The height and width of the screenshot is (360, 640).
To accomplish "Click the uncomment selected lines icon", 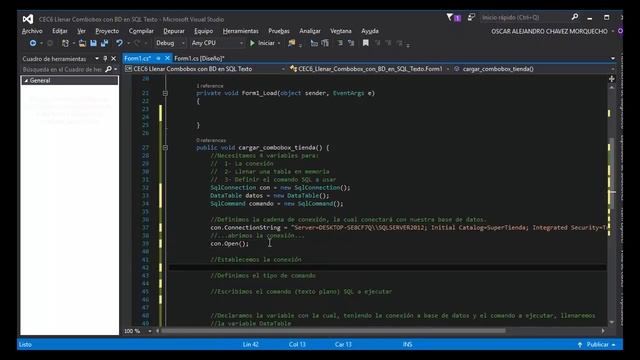I will [325, 43].
